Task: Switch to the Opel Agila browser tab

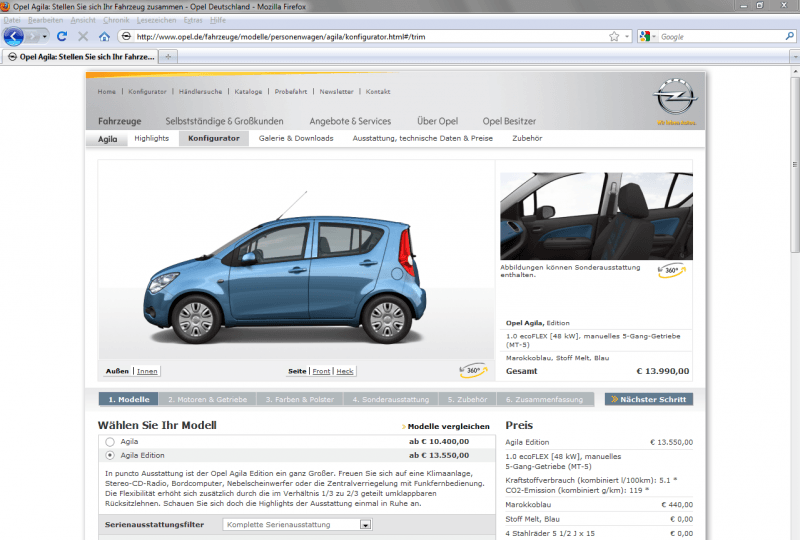Action: point(81,57)
